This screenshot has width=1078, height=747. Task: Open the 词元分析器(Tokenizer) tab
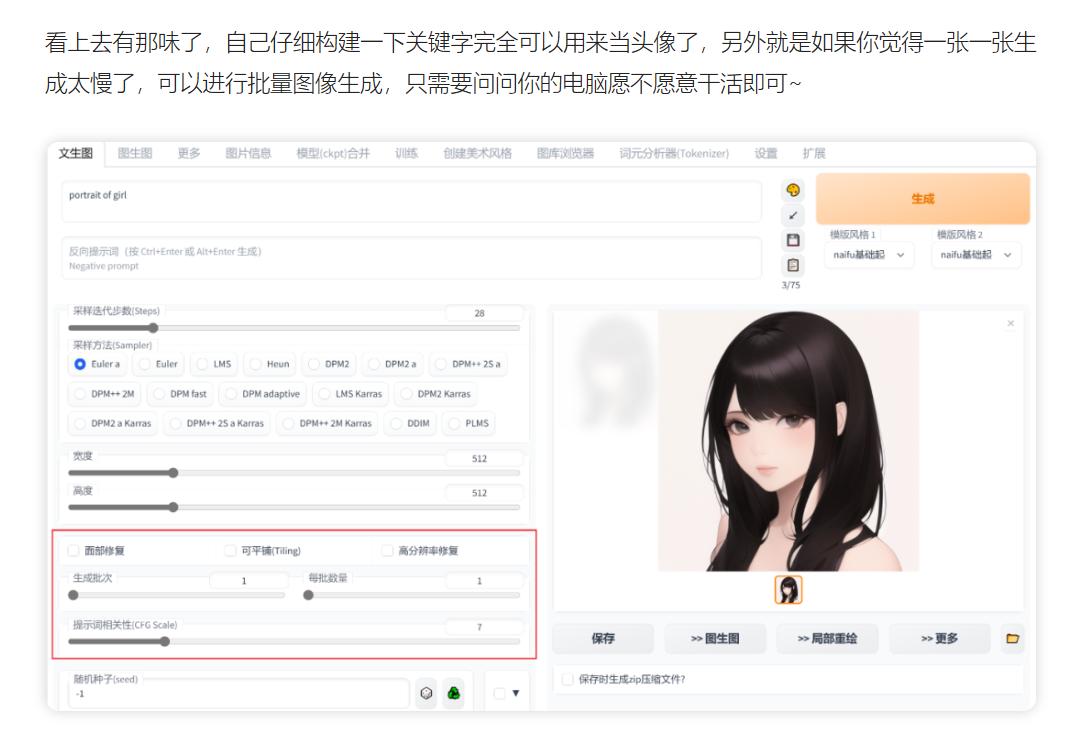[x=674, y=153]
